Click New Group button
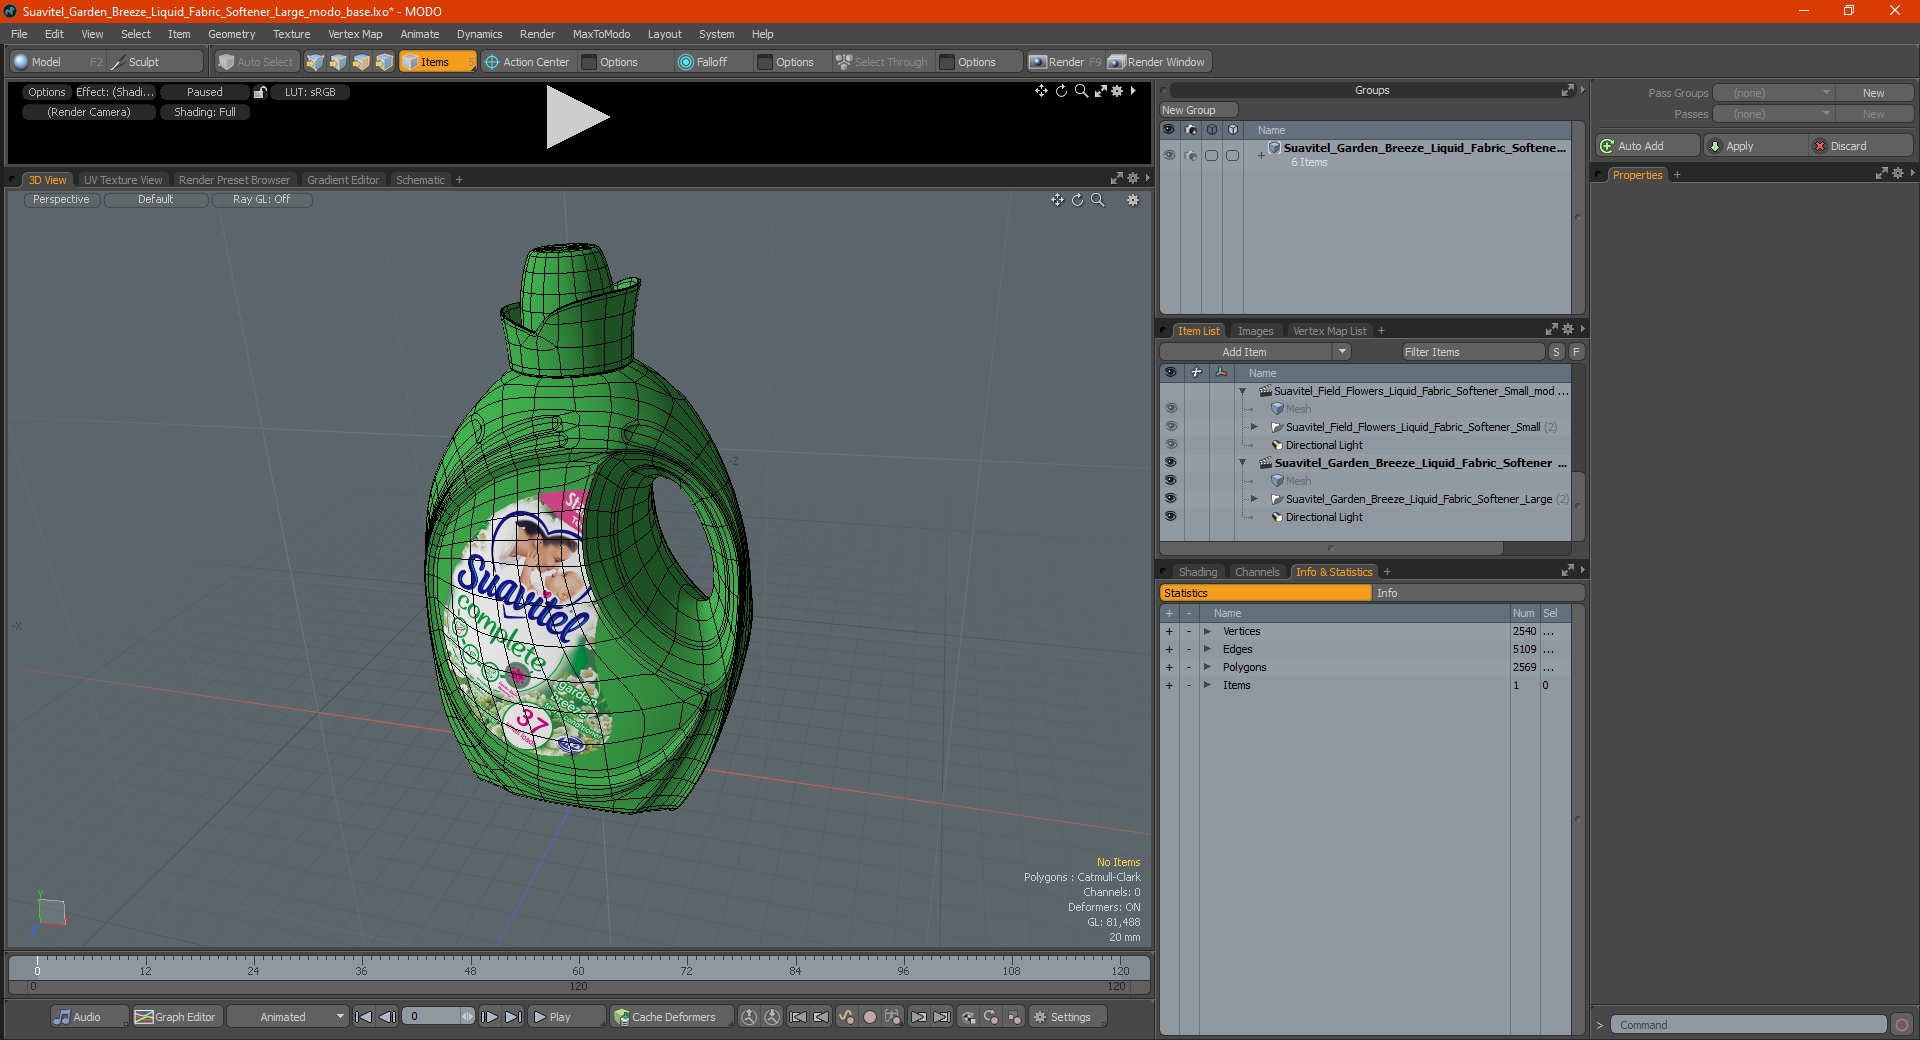The width and height of the screenshot is (1920, 1040). pyautogui.click(x=1197, y=110)
